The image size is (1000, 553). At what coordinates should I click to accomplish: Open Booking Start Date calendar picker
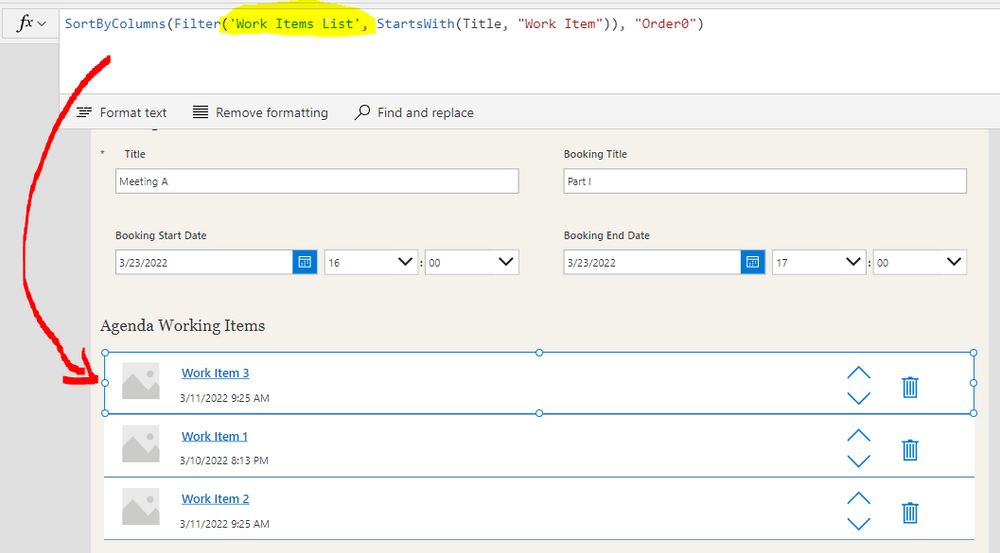pos(305,262)
